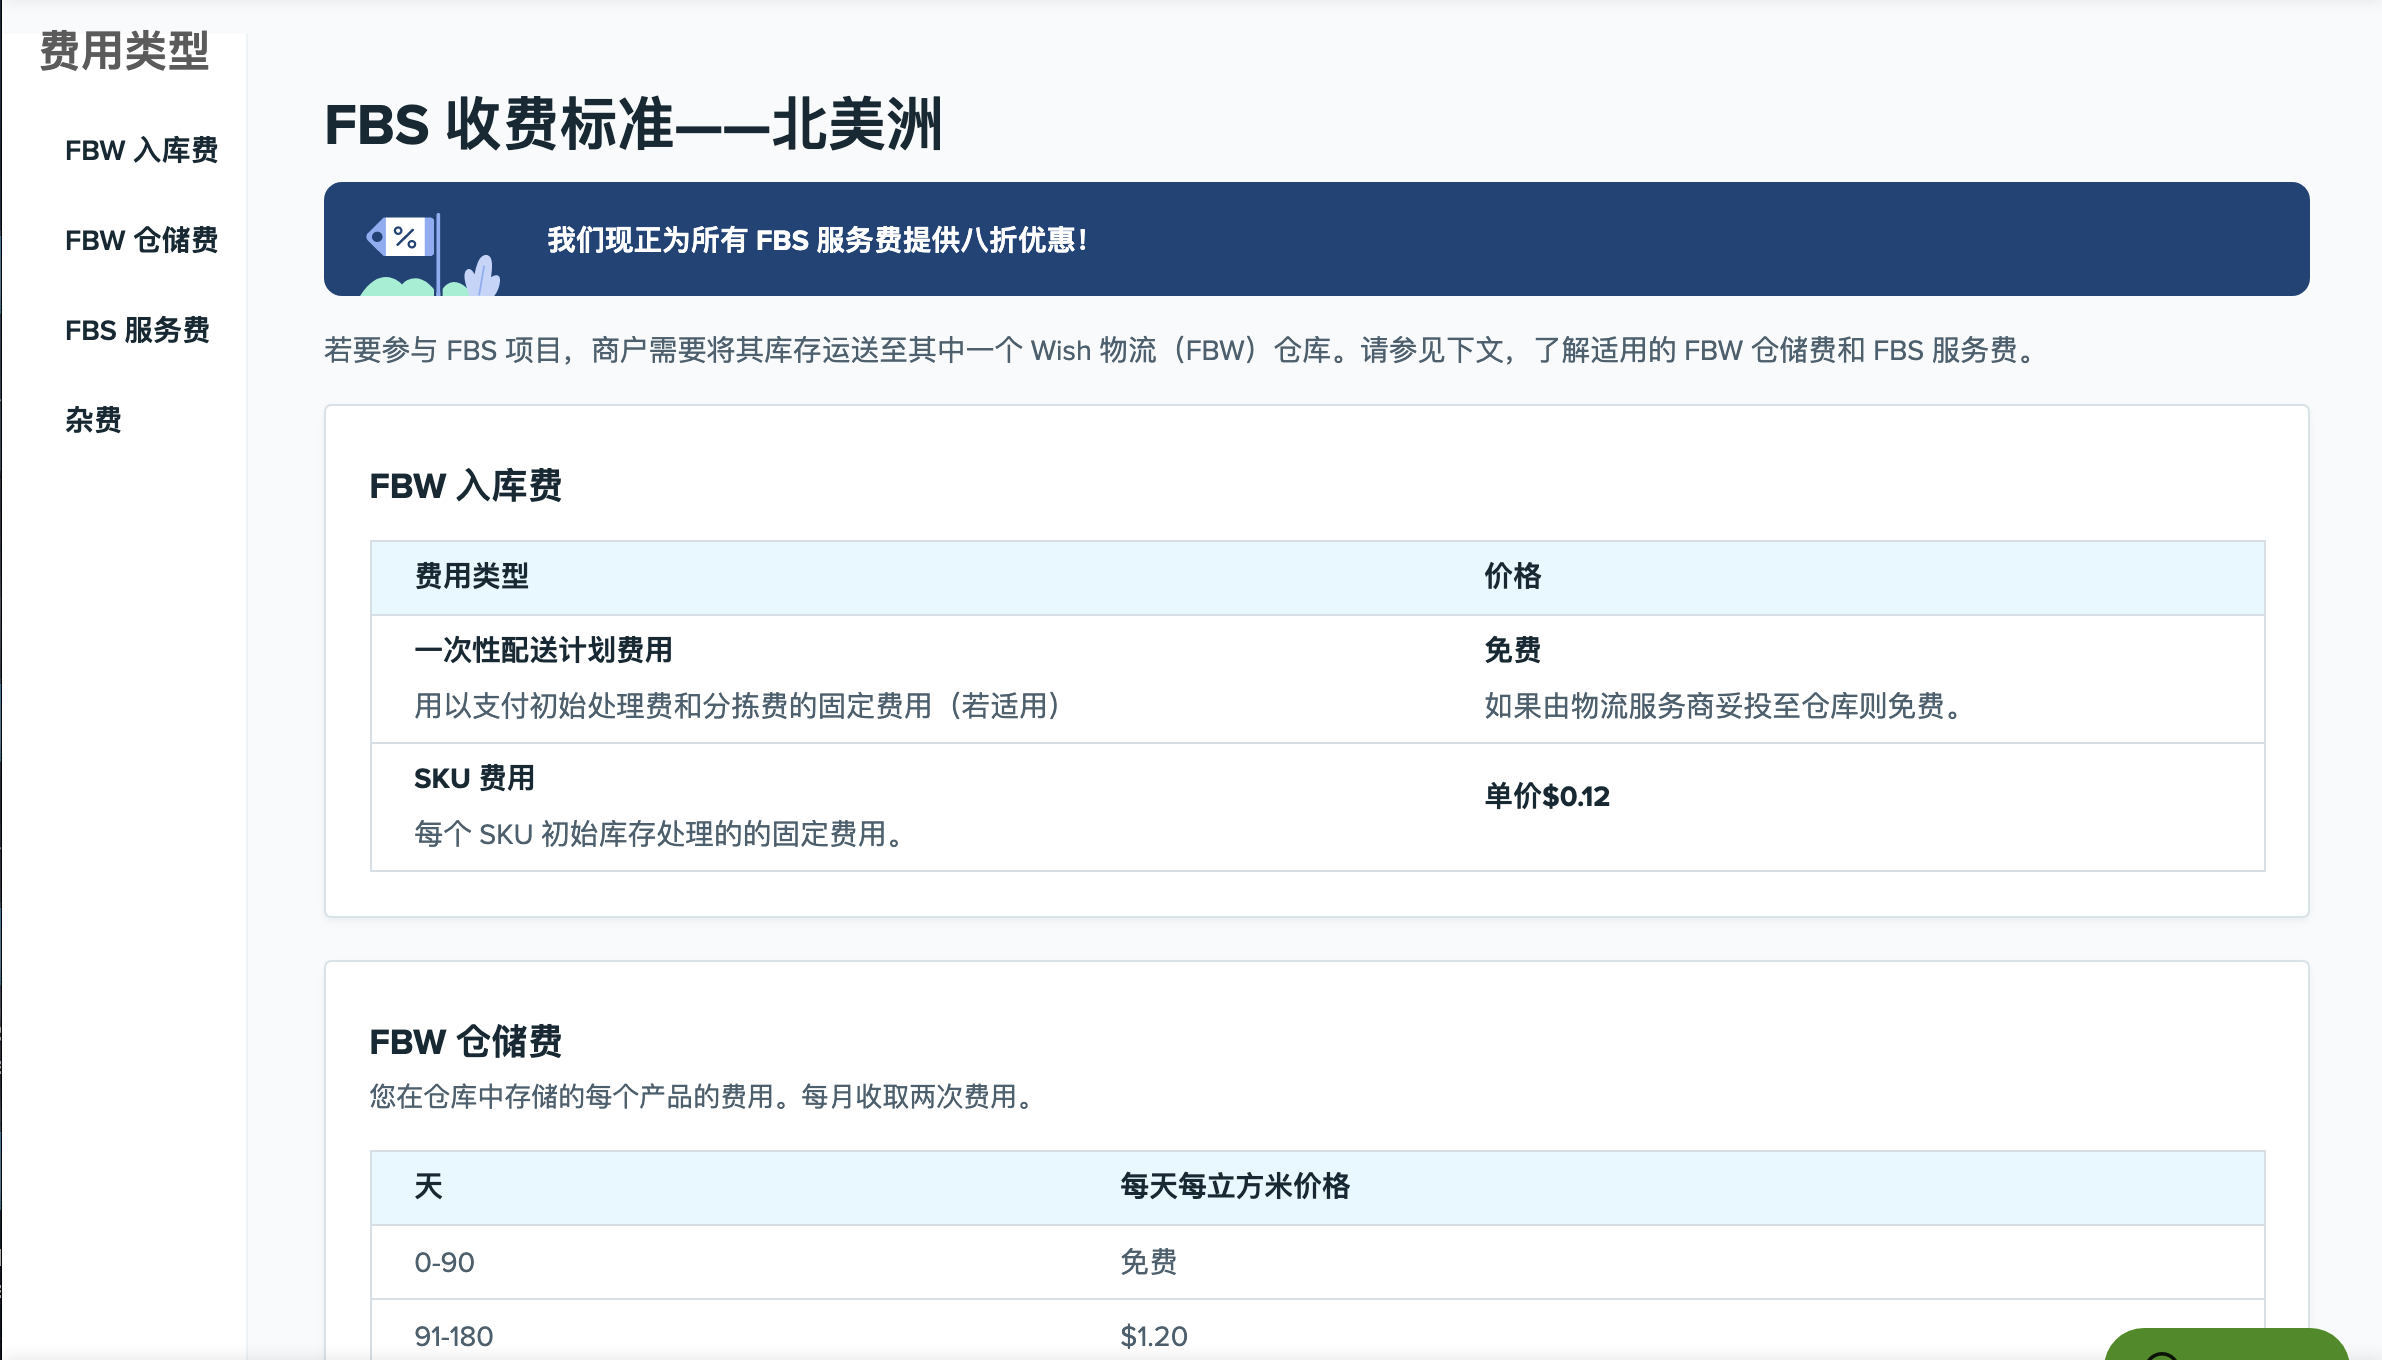Click the 八折优惠 banner text

pyautogui.click(x=817, y=240)
